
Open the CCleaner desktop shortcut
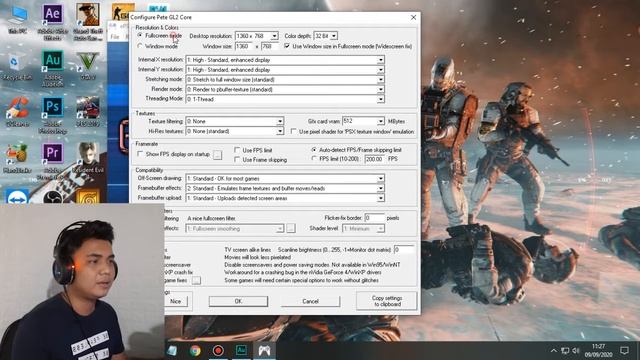coord(17,112)
